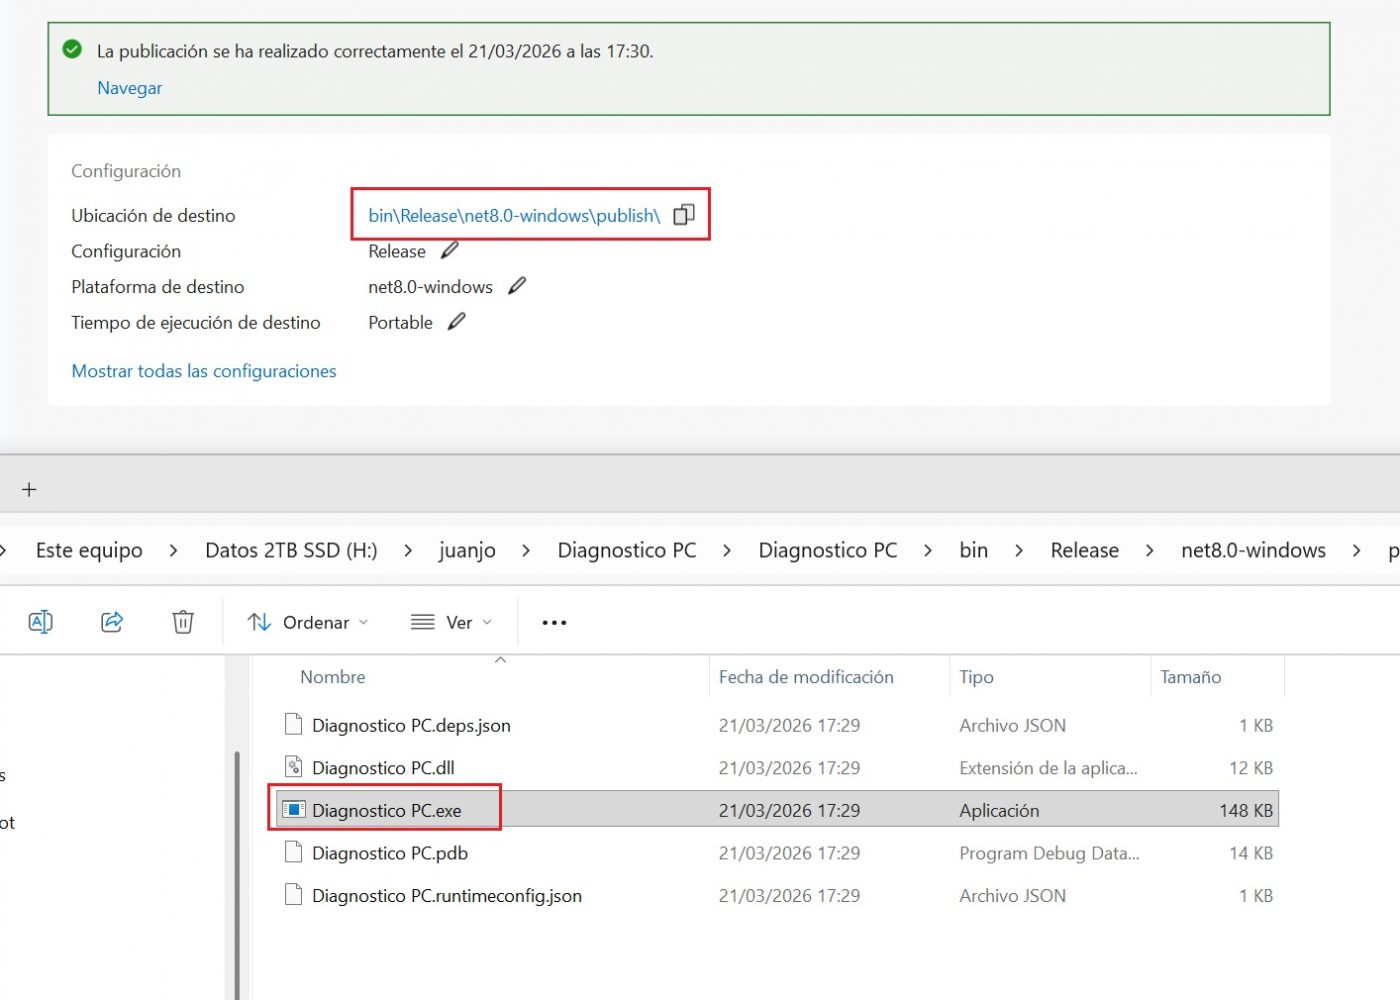
Task: Navigate to Este equipo in breadcrumb
Action: [89, 550]
